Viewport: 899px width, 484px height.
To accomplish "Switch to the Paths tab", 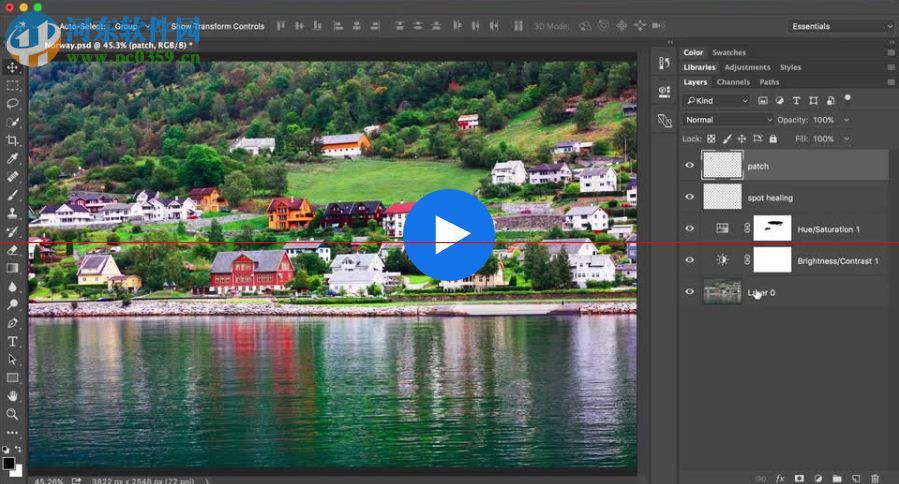I will (x=769, y=82).
